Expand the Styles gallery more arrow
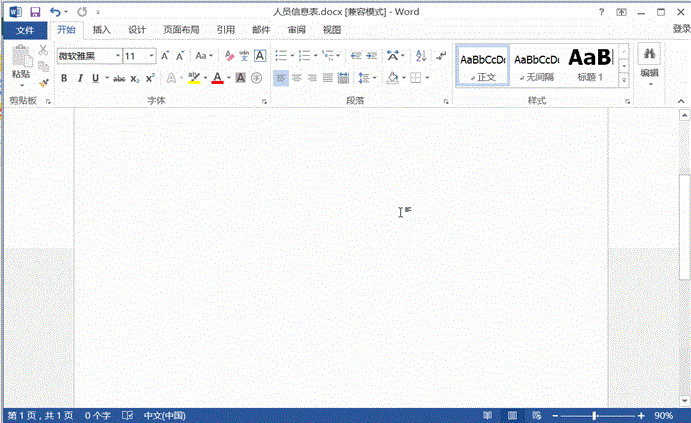The width and height of the screenshot is (691, 423). tap(624, 80)
